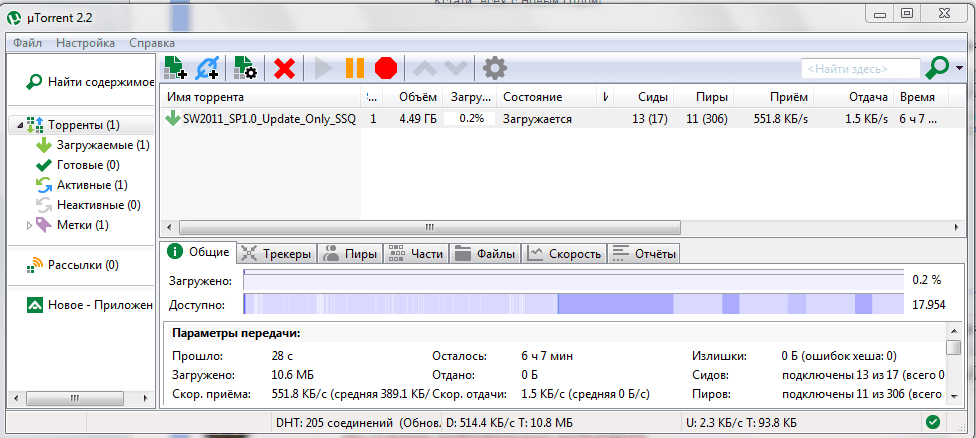Switch to the Общие tab

pos(199,251)
